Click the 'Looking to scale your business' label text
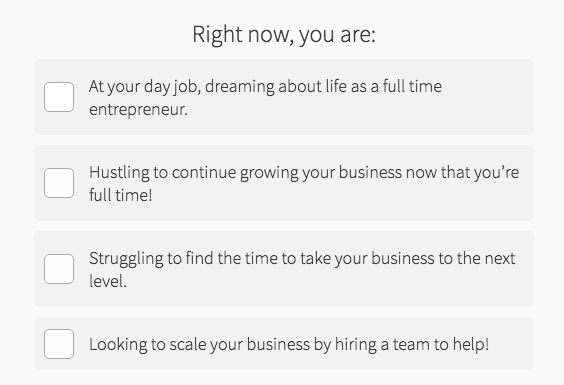 [289, 344]
